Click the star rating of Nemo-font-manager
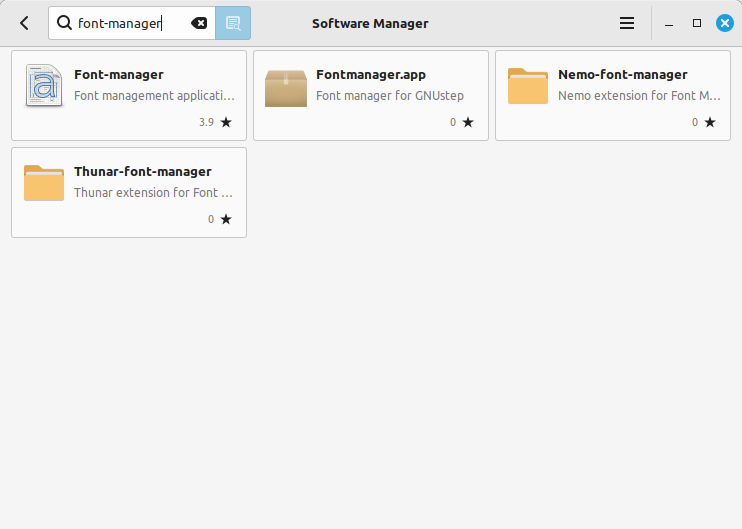Viewport: 742px width, 529px height. [x=704, y=122]
